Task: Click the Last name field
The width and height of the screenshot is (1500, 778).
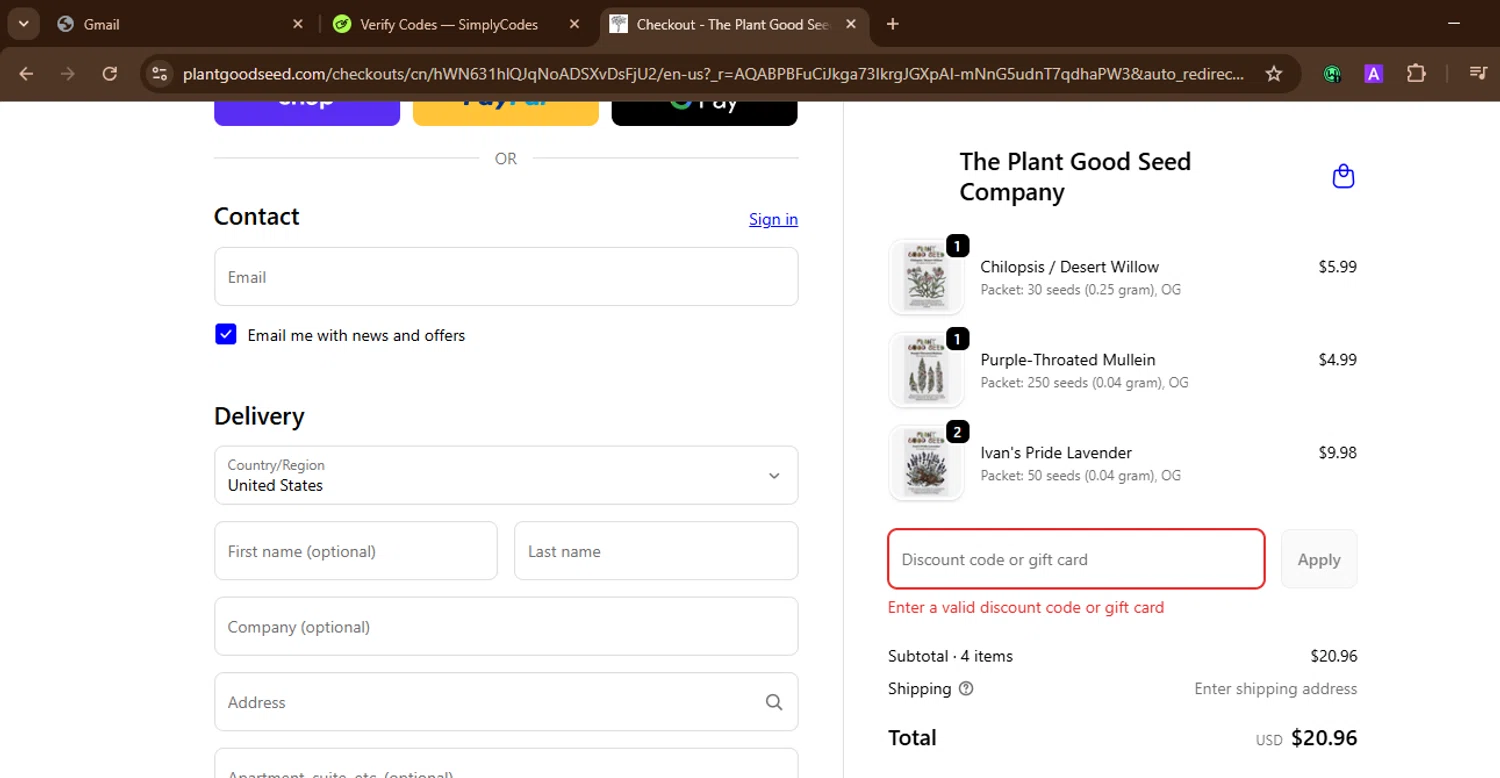Action: (x=656, y=551)
